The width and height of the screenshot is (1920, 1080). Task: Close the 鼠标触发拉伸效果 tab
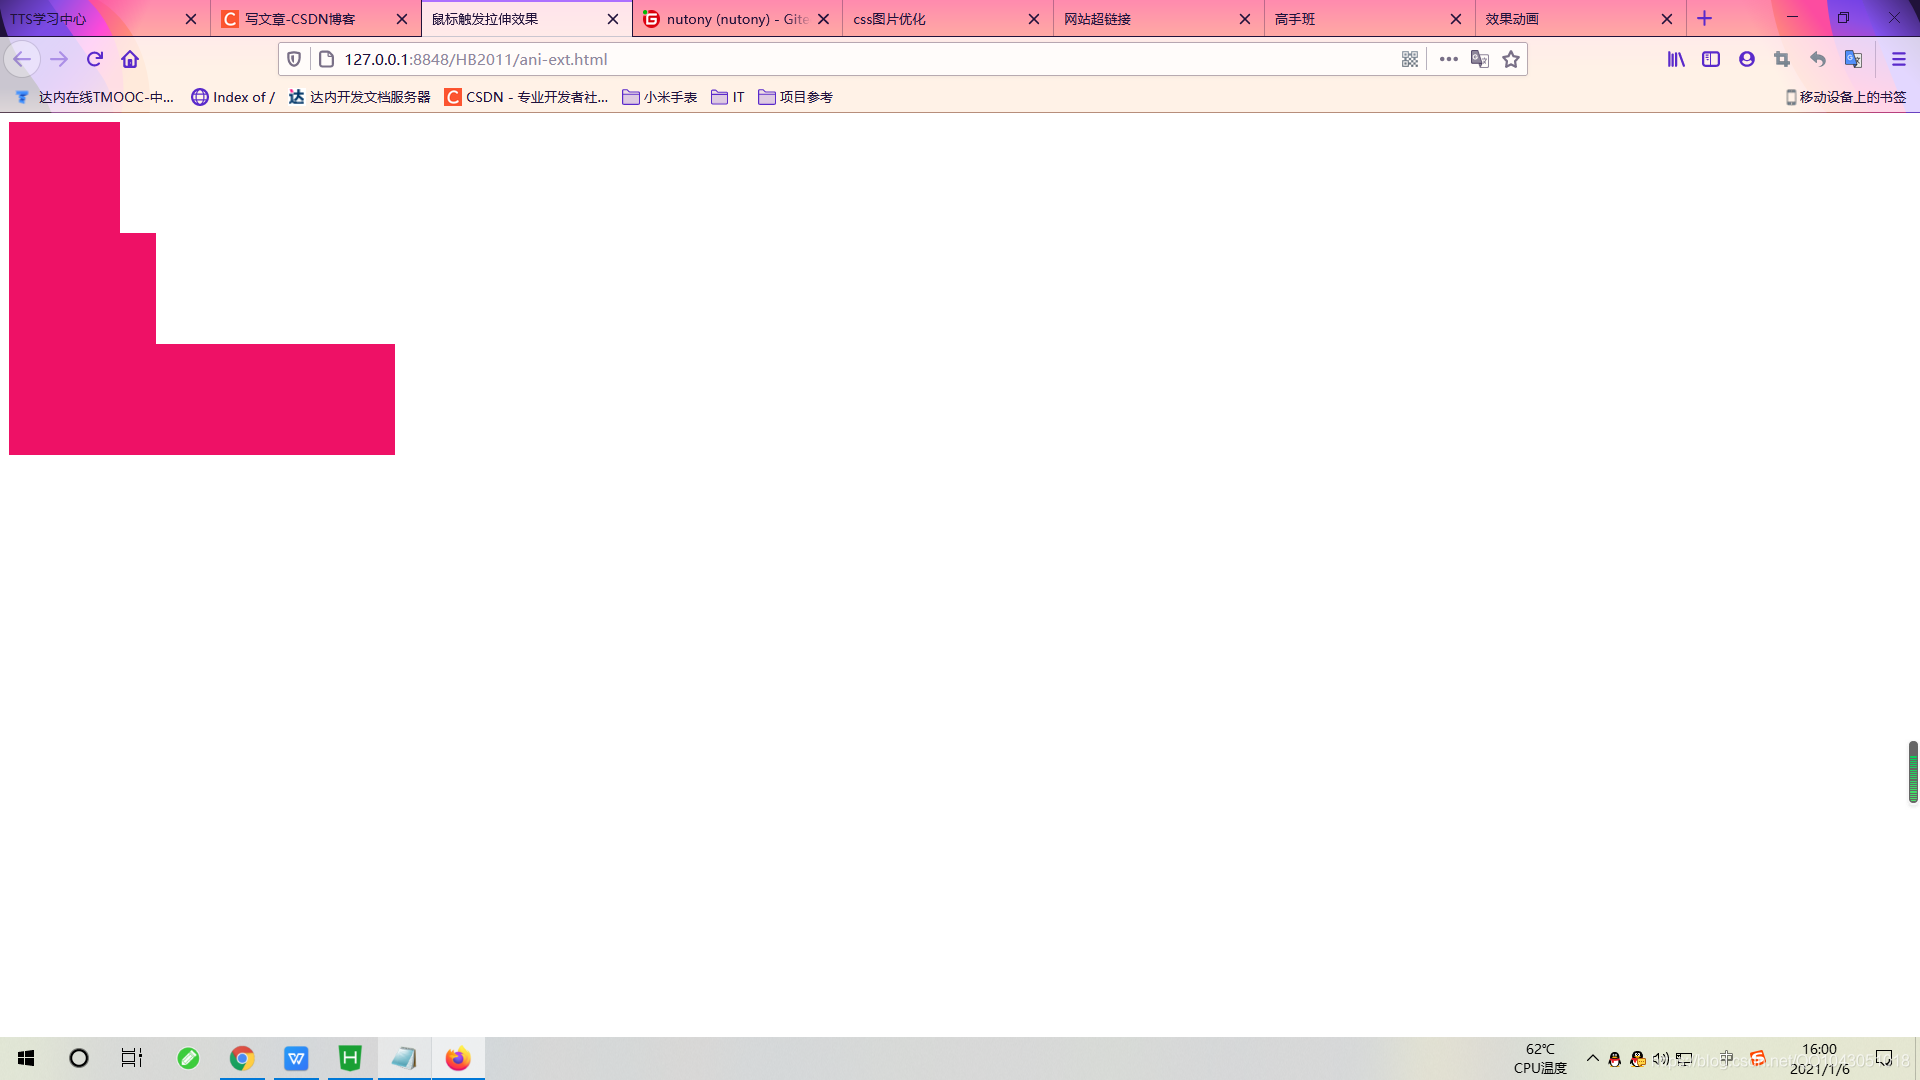point(613,19)
